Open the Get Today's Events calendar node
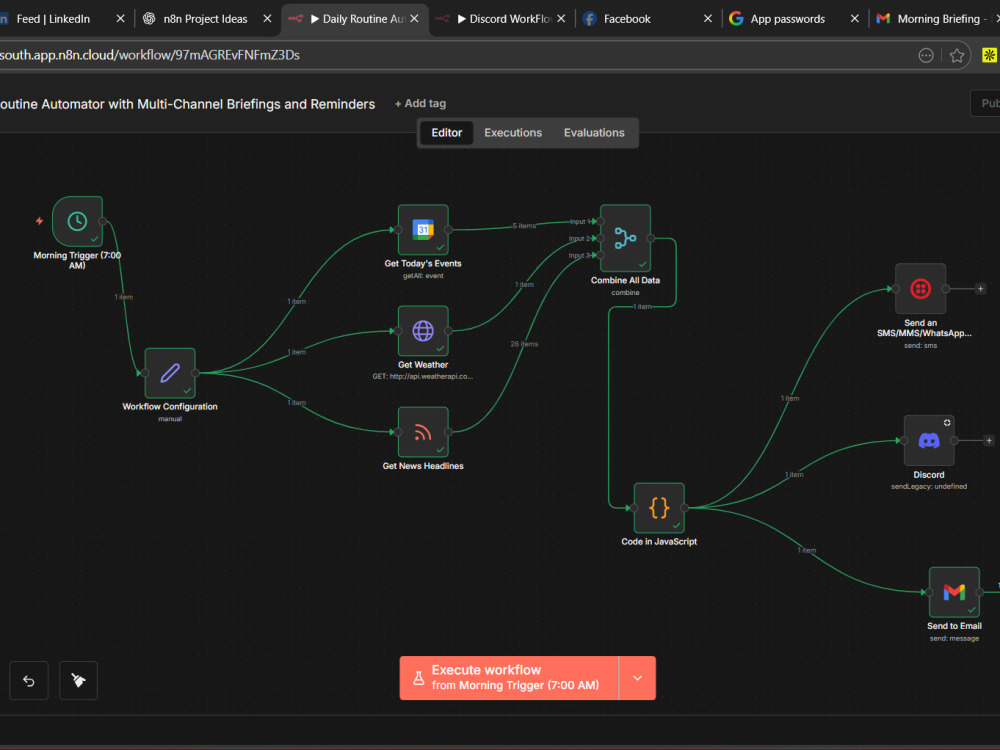Screen dimensions: 1000x750 click(x=423, y=230)
